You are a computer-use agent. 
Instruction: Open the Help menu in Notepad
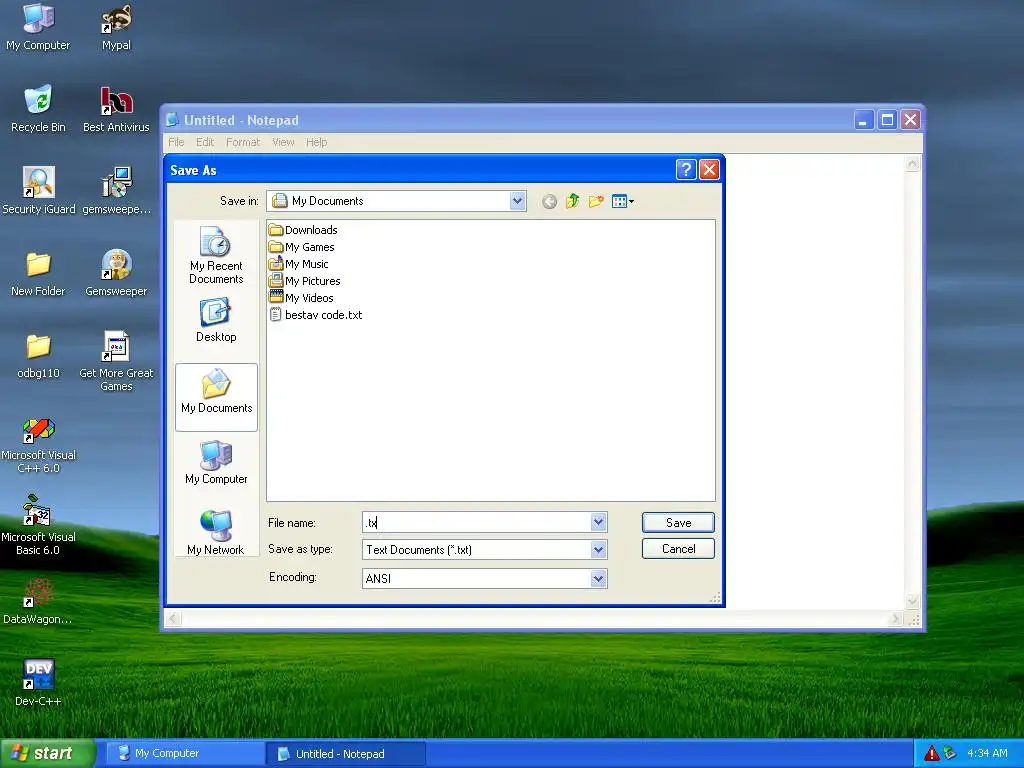[x=317, y=142]
